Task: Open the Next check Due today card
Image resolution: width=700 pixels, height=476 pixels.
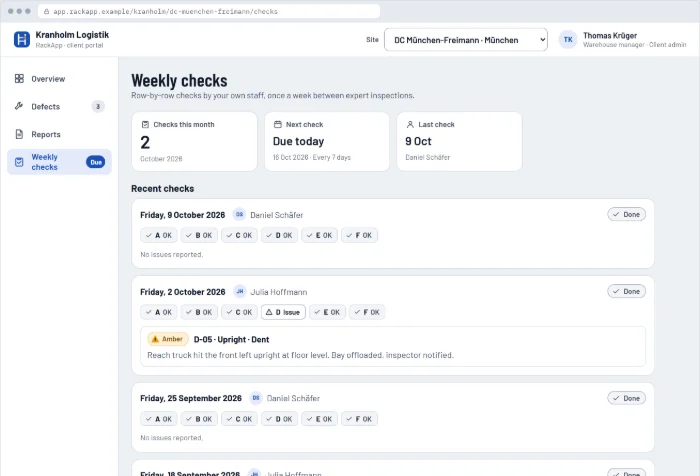Action: [x=327, y=141]
